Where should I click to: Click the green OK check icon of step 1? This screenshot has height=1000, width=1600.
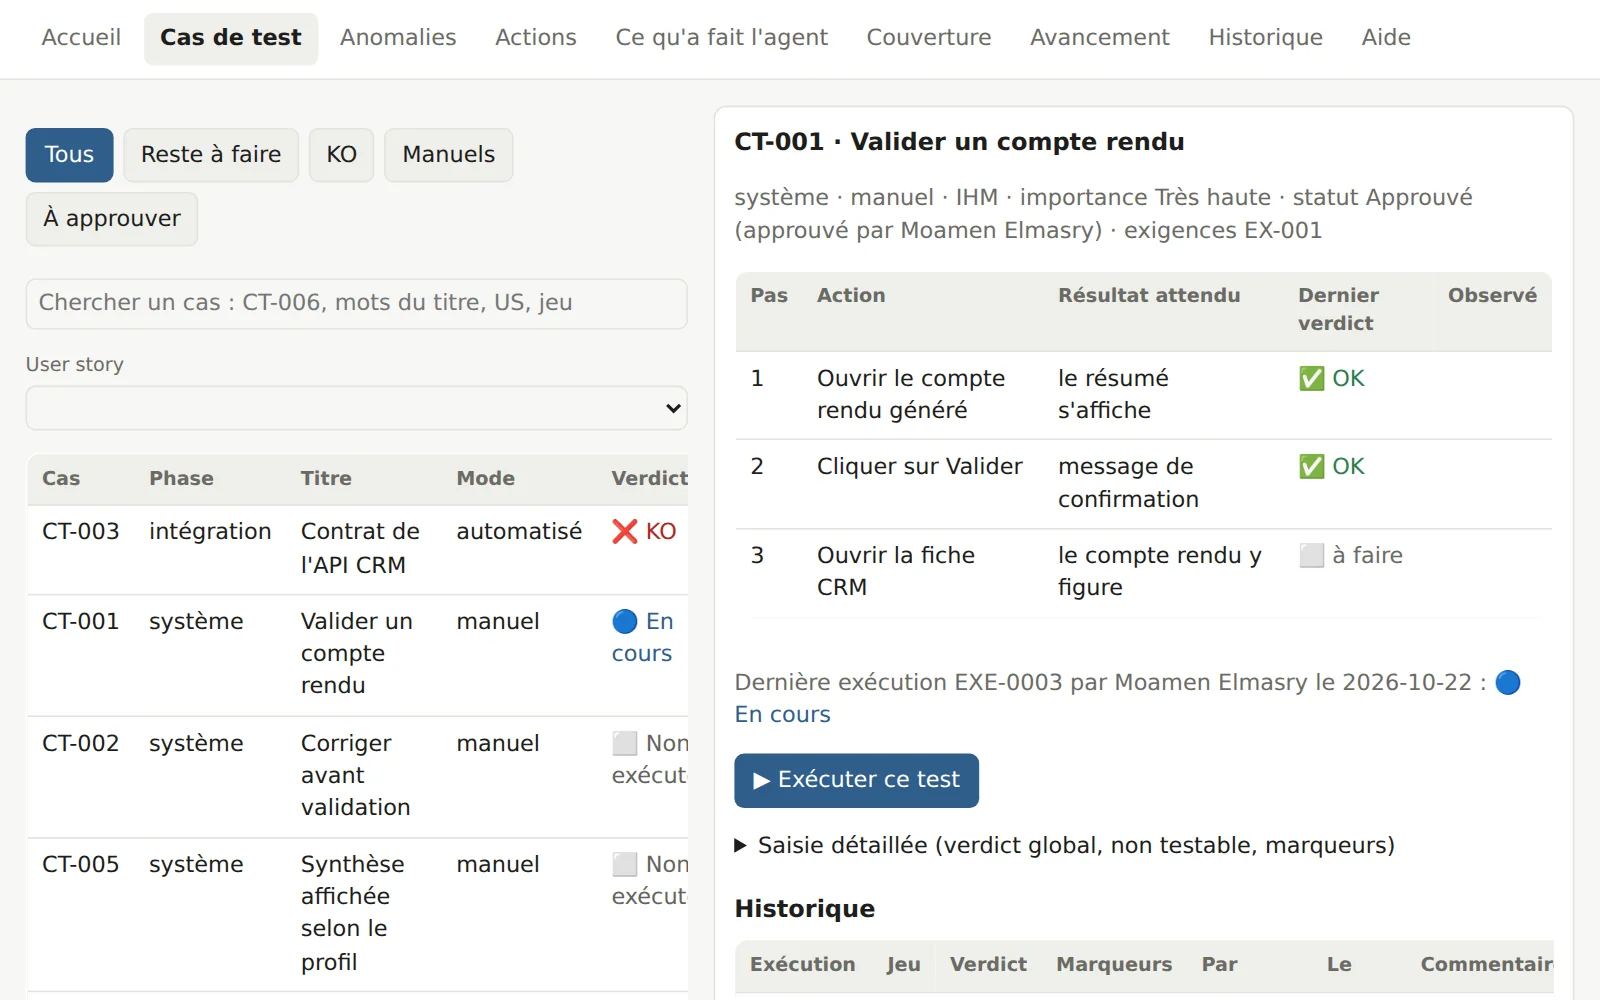(1311, 379)
